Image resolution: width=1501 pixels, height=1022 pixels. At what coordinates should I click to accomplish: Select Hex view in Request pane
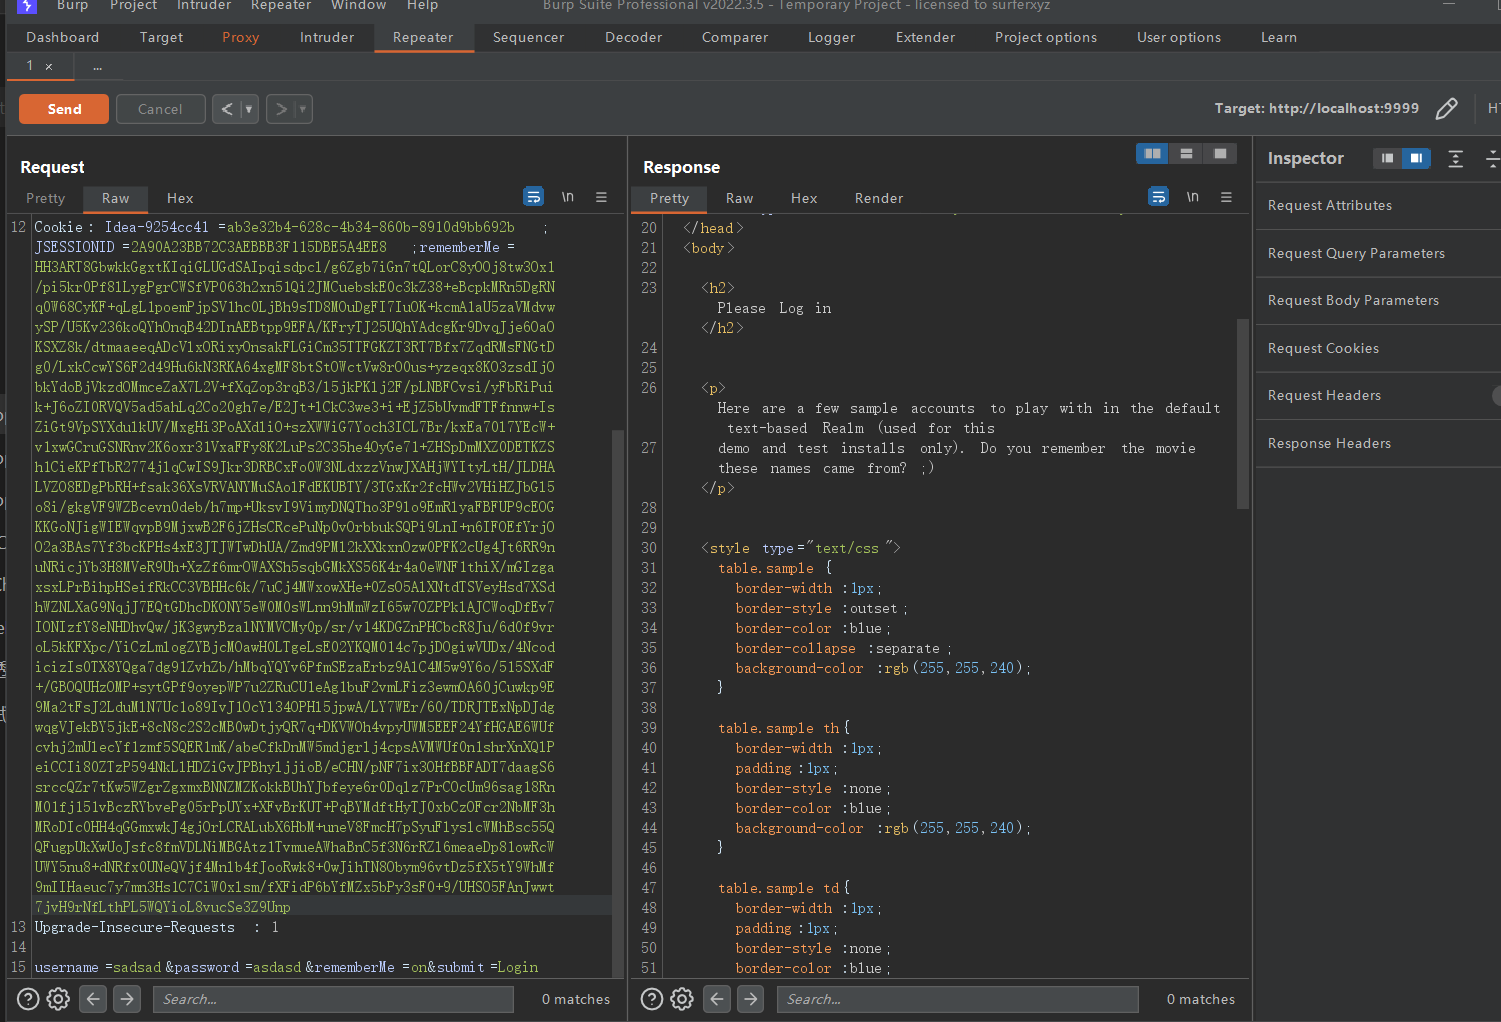[x=180, y=198]
